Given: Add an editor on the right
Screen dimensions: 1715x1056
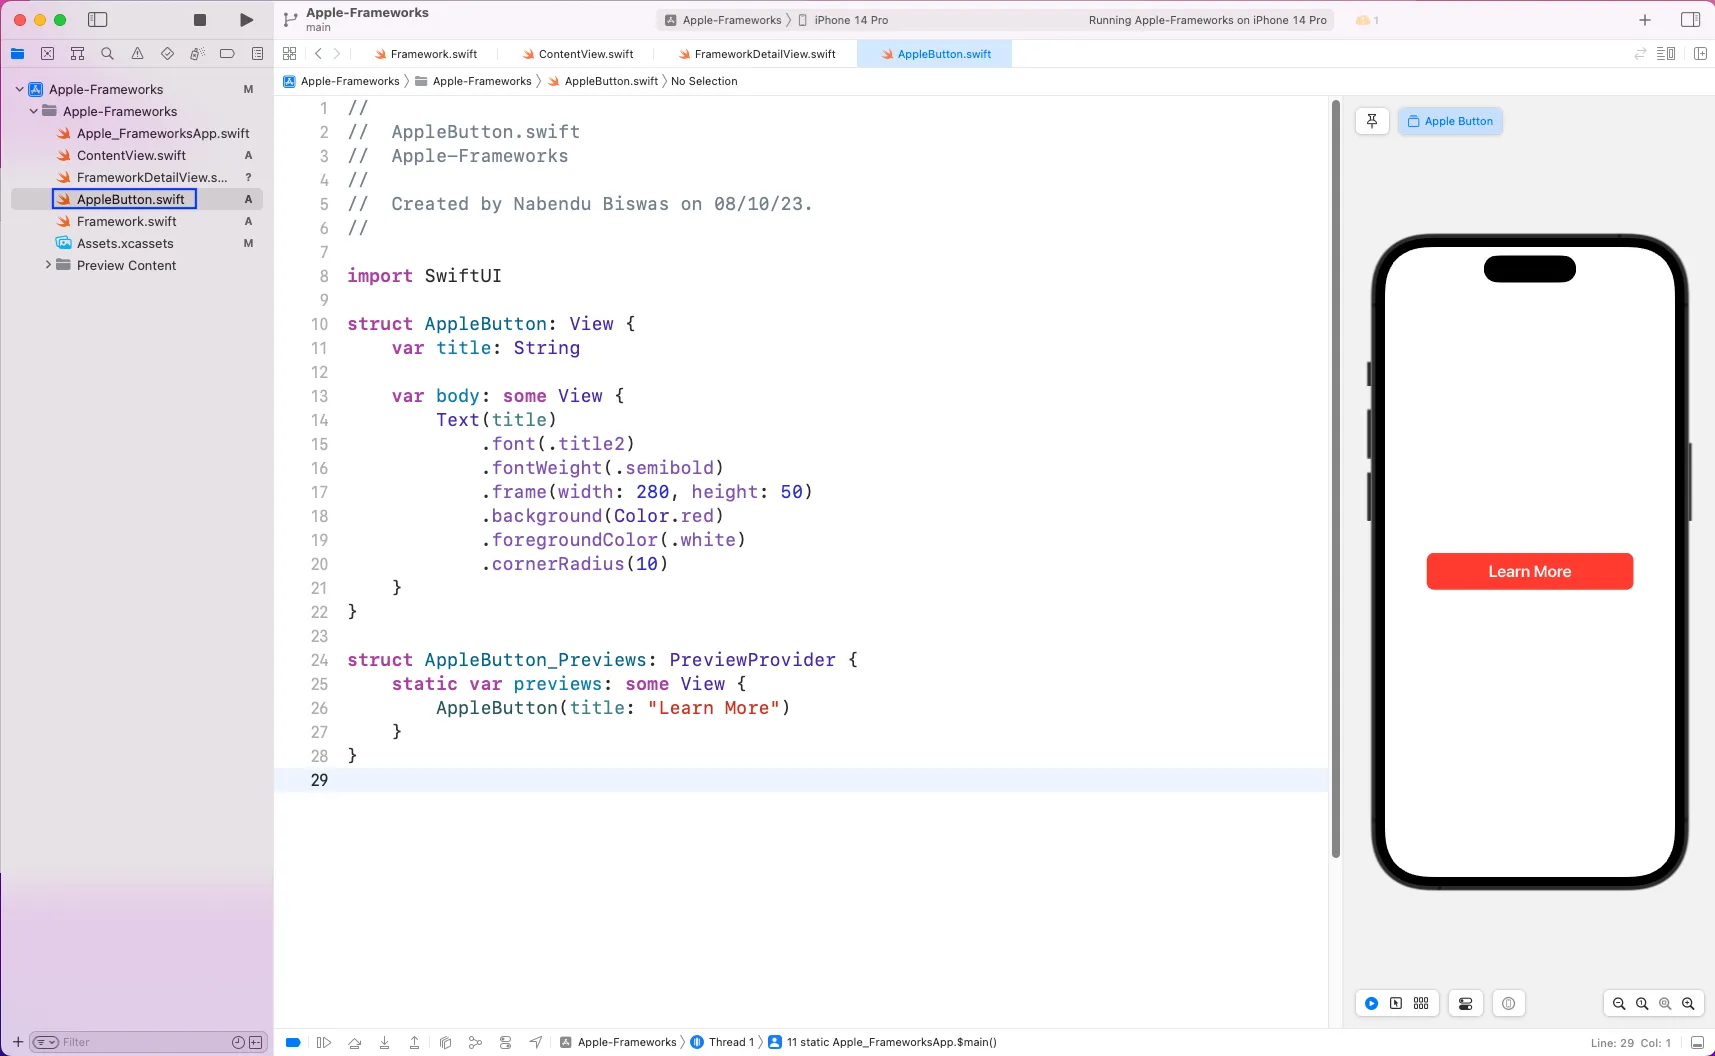Looking at the screenshot, I should [1700, 54].
